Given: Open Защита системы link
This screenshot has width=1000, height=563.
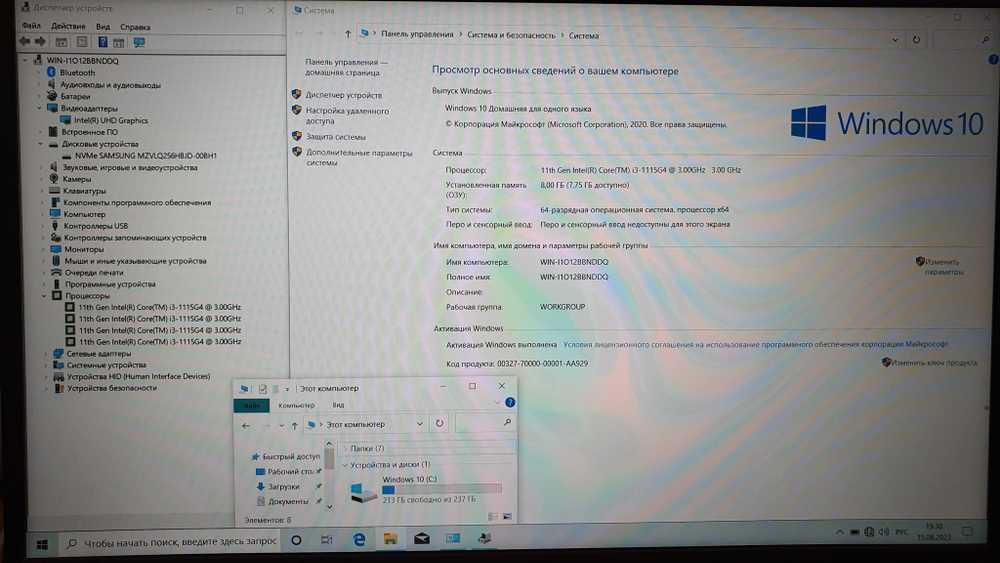Looking at the screenshot, I should click(335, 136).
